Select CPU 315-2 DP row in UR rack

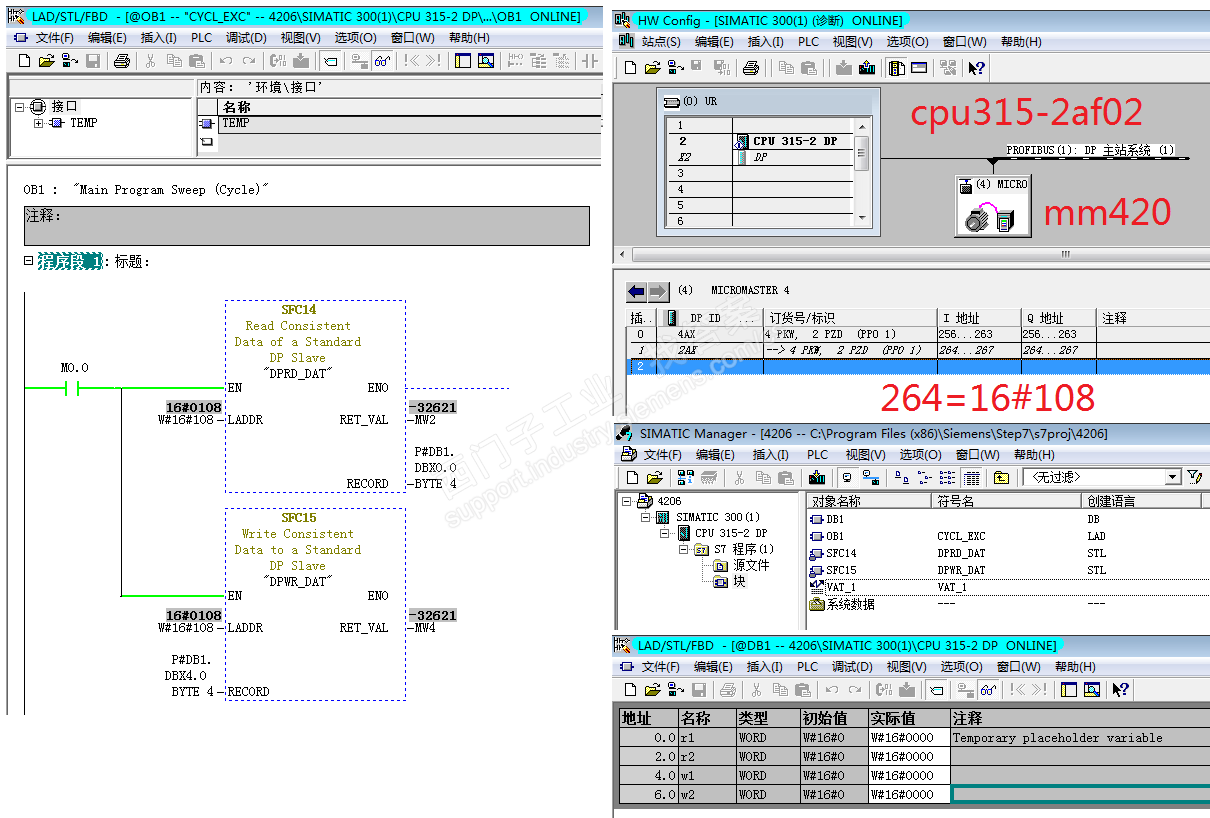coord(760,141)
